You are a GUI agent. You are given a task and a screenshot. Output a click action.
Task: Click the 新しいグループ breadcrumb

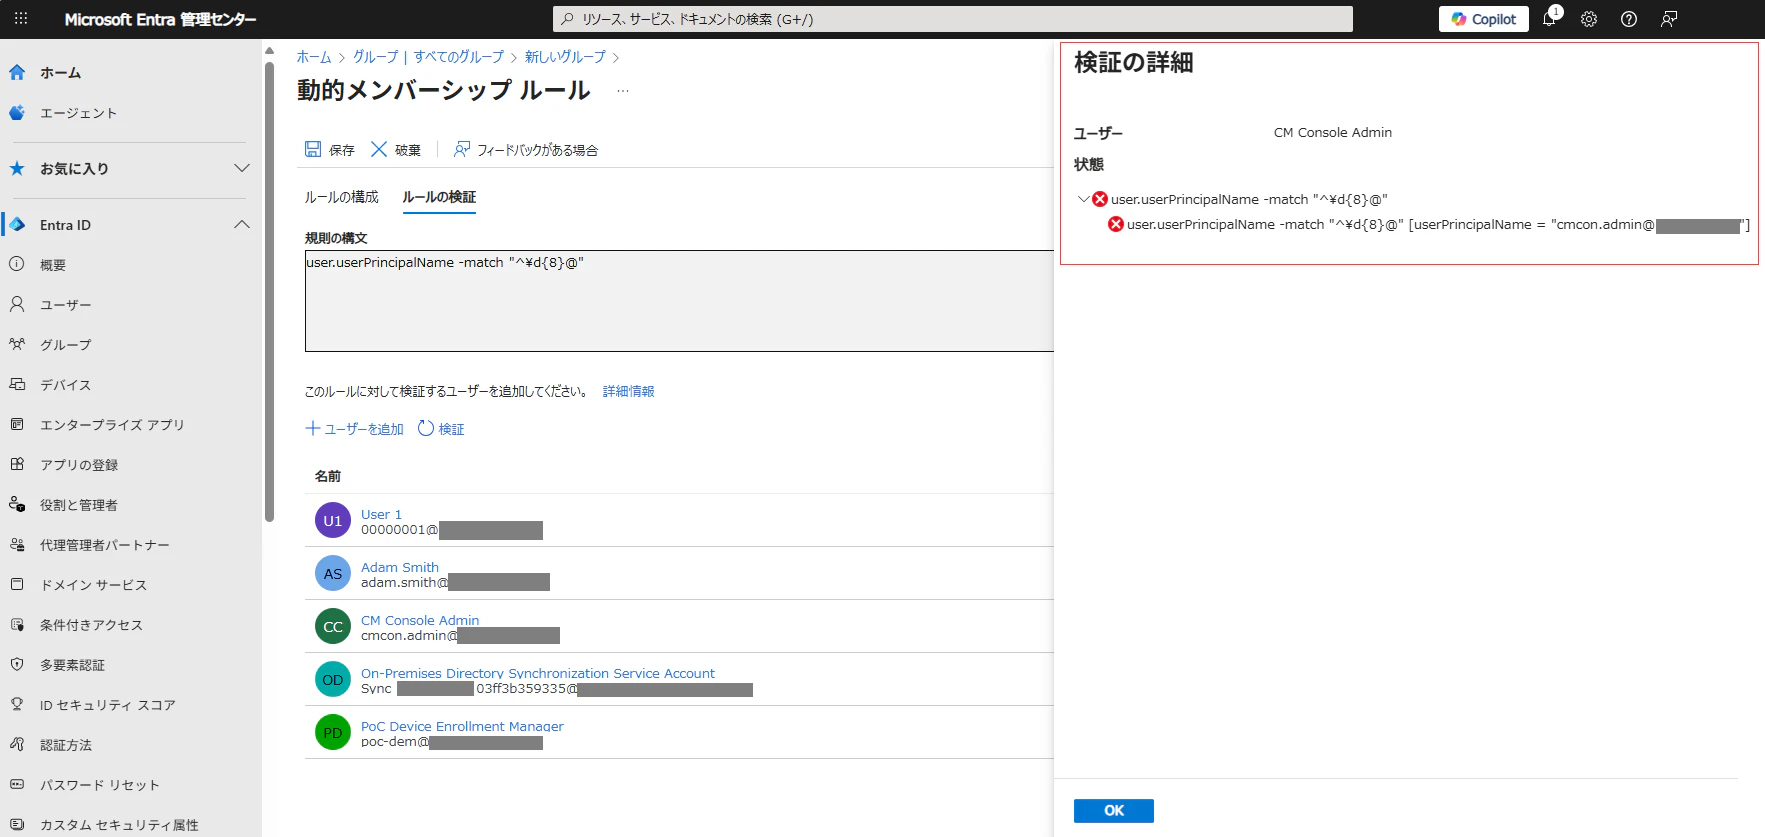[565, 57]
